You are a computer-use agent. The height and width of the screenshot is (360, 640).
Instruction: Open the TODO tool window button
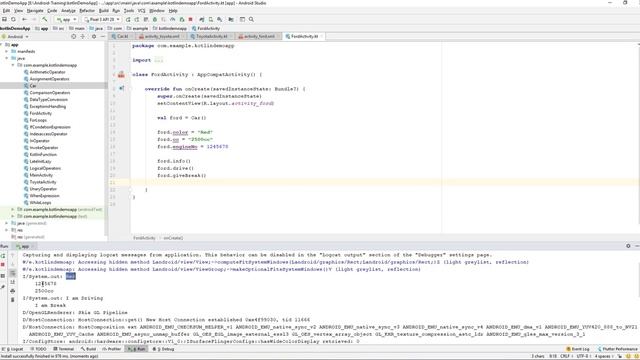pyautogui.click(x=39, y=349)
